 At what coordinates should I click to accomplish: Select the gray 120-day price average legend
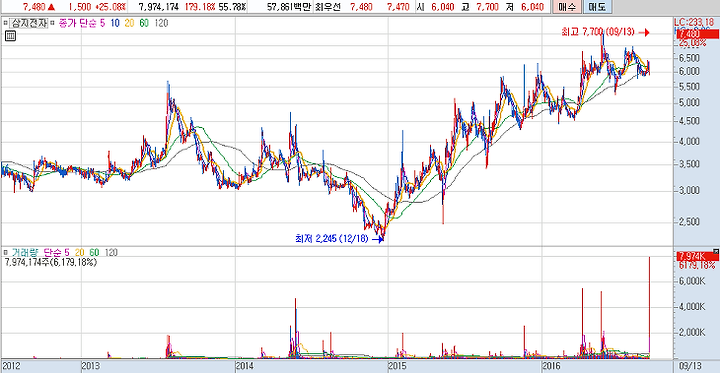161,23
